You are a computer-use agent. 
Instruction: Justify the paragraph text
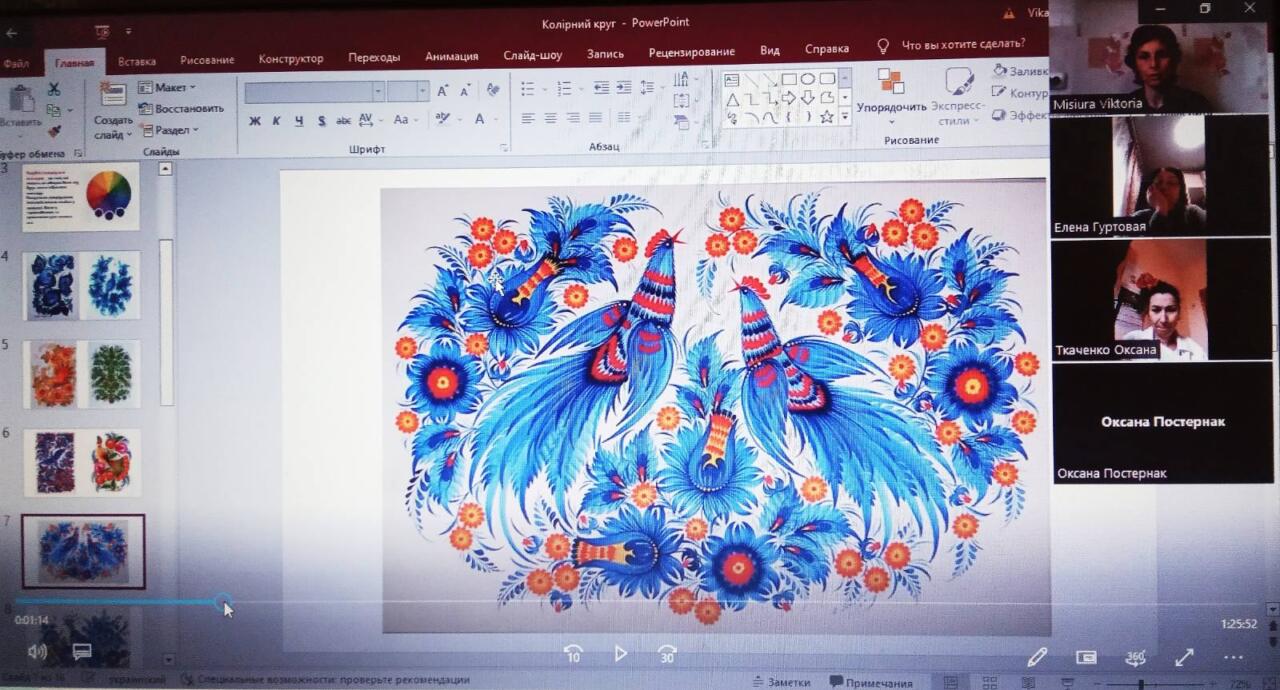[596, 118]
